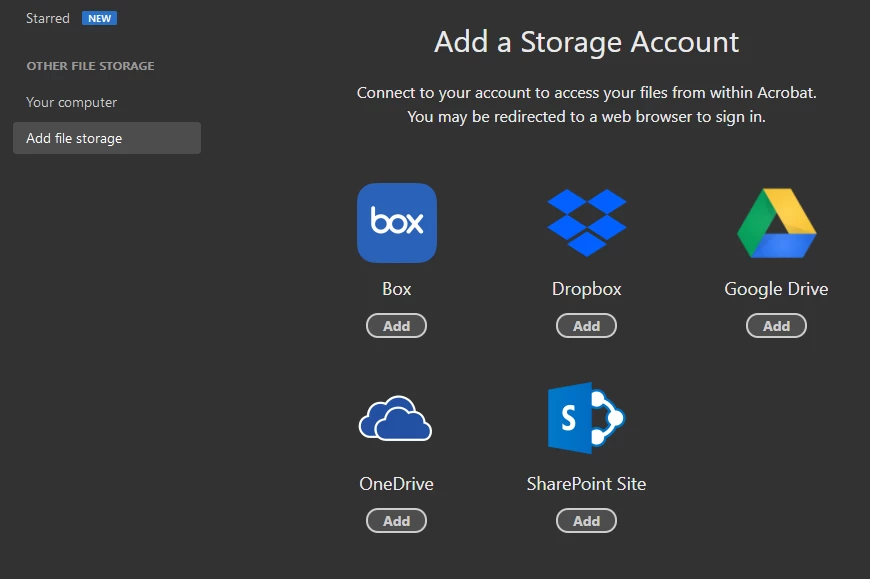870x579 pixels.
Task: Click the OneDrive label text
Action: point(396,484)
